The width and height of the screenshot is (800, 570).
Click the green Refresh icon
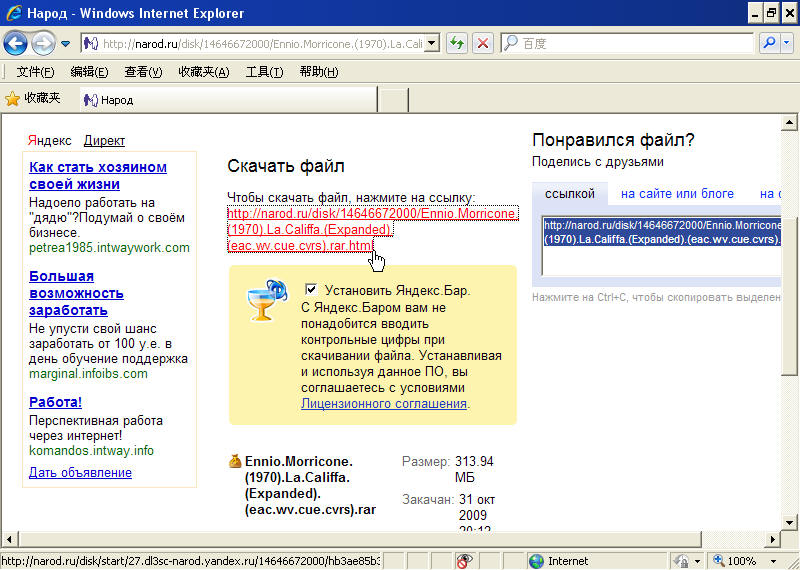(x=457, y=44)
